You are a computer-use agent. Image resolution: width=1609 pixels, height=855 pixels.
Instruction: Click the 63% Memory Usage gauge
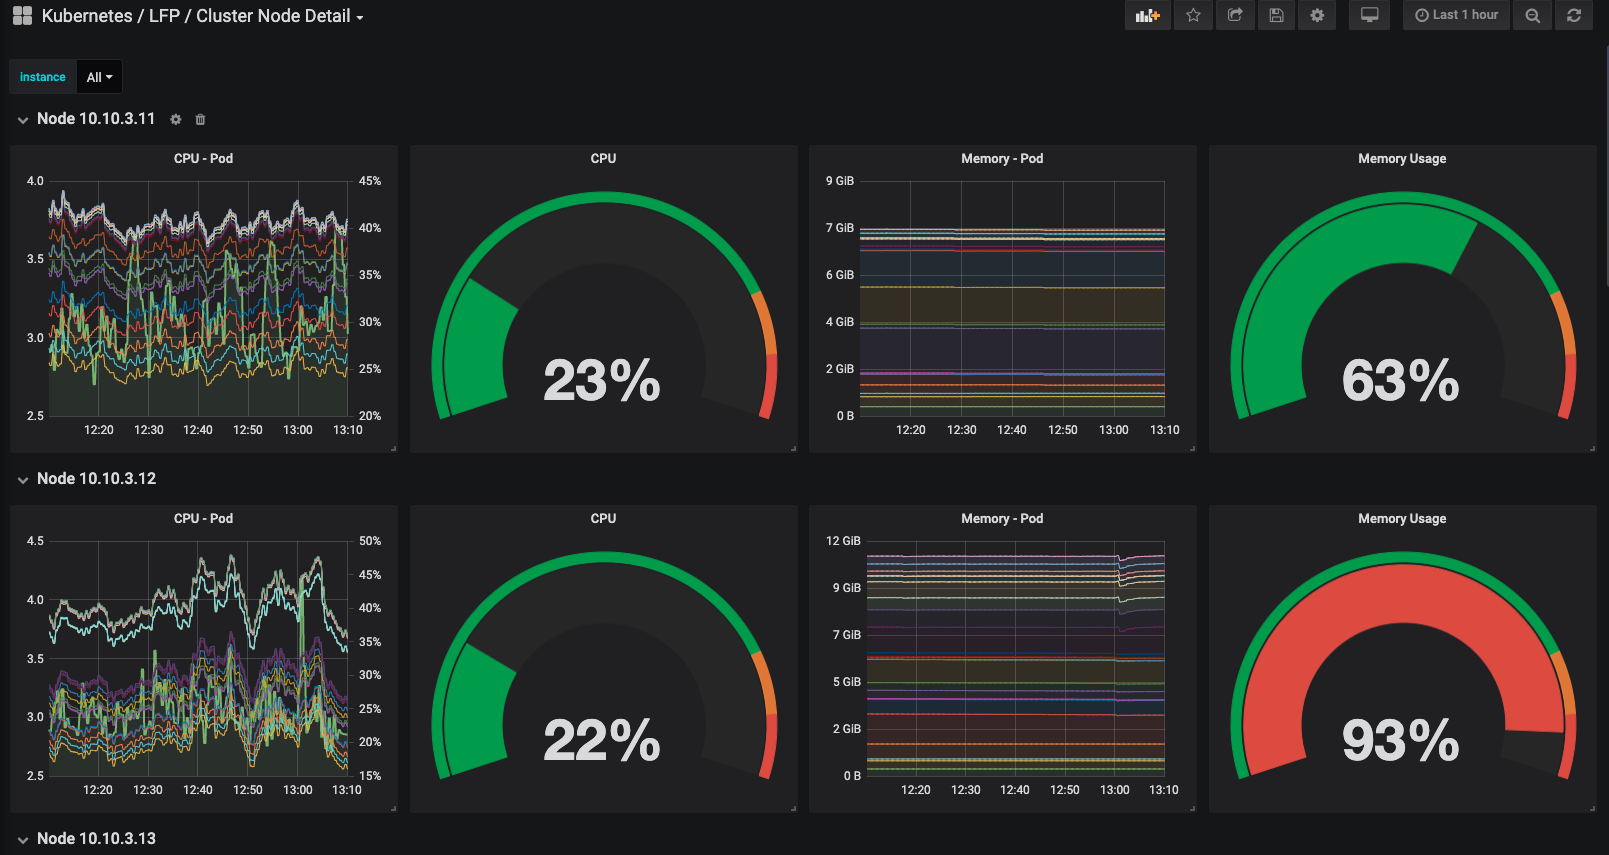1402,310
